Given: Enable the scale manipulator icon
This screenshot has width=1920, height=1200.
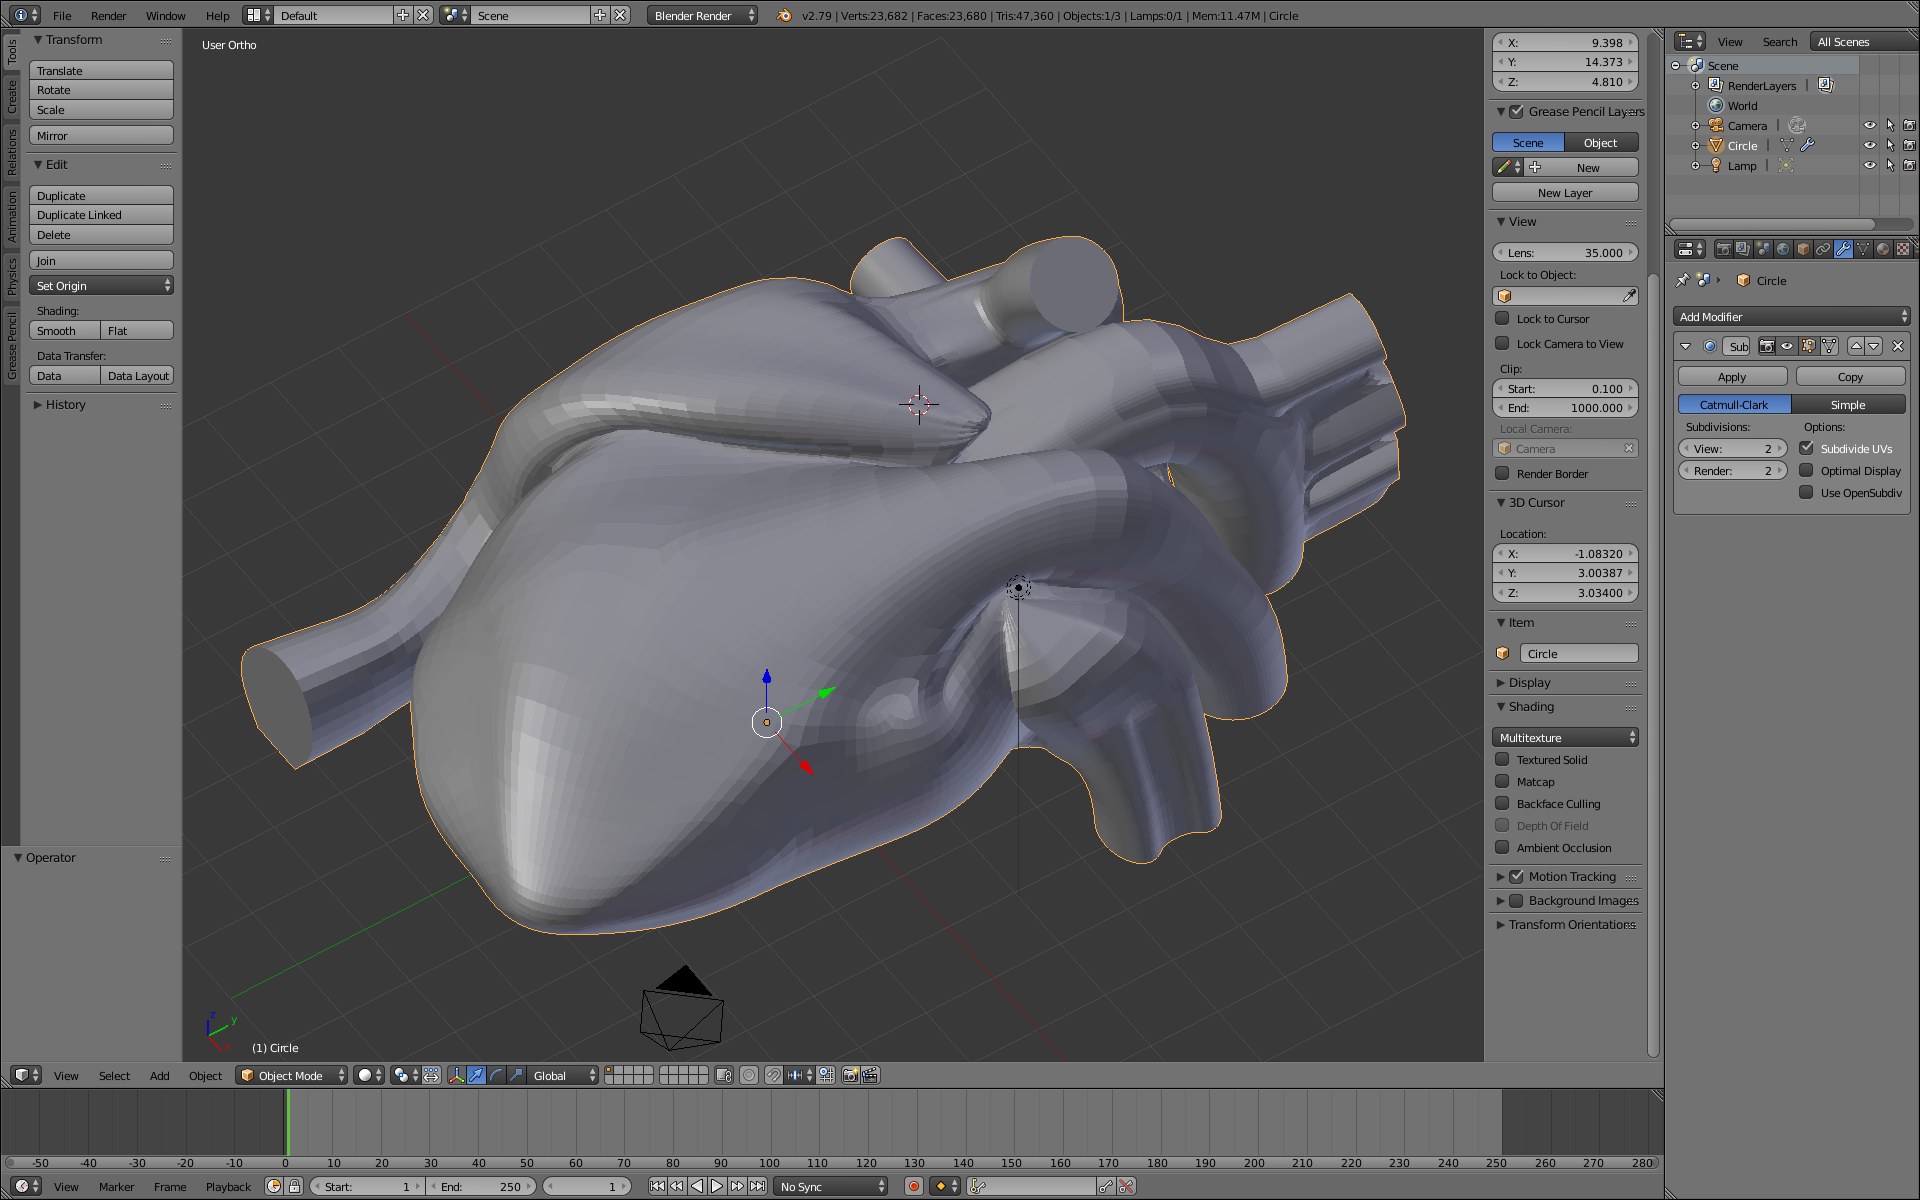Looking at the screenshot, I should (x=516, y=1075).
